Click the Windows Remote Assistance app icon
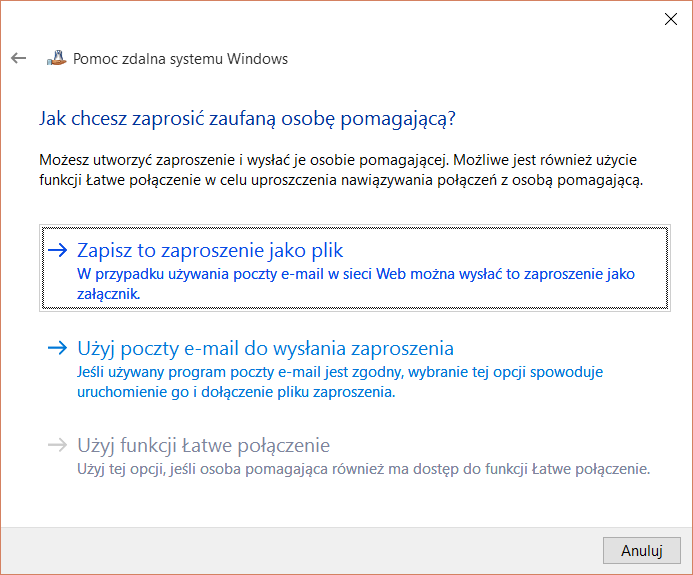 pyautogui.click(x=56, y=58)
